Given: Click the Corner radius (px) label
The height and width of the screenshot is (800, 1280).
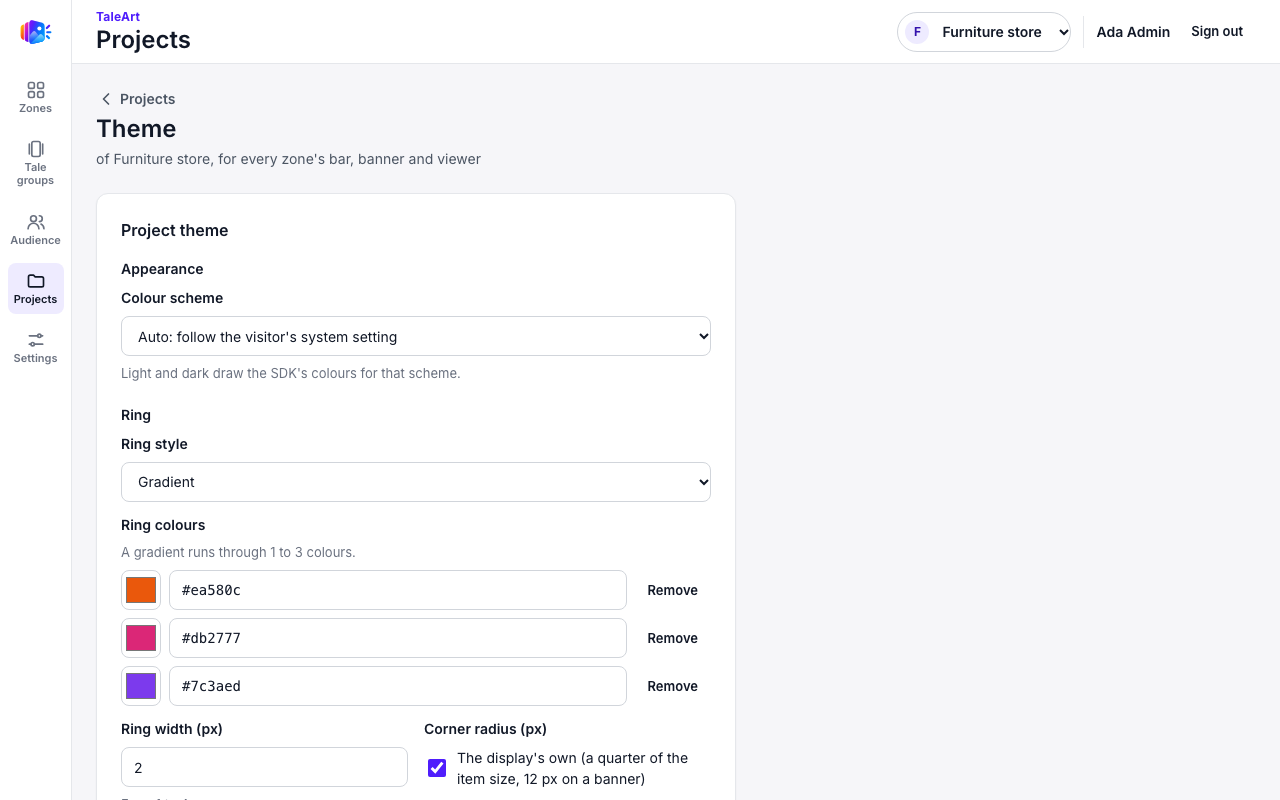Looking at the screenshot, I should (485, 729).
